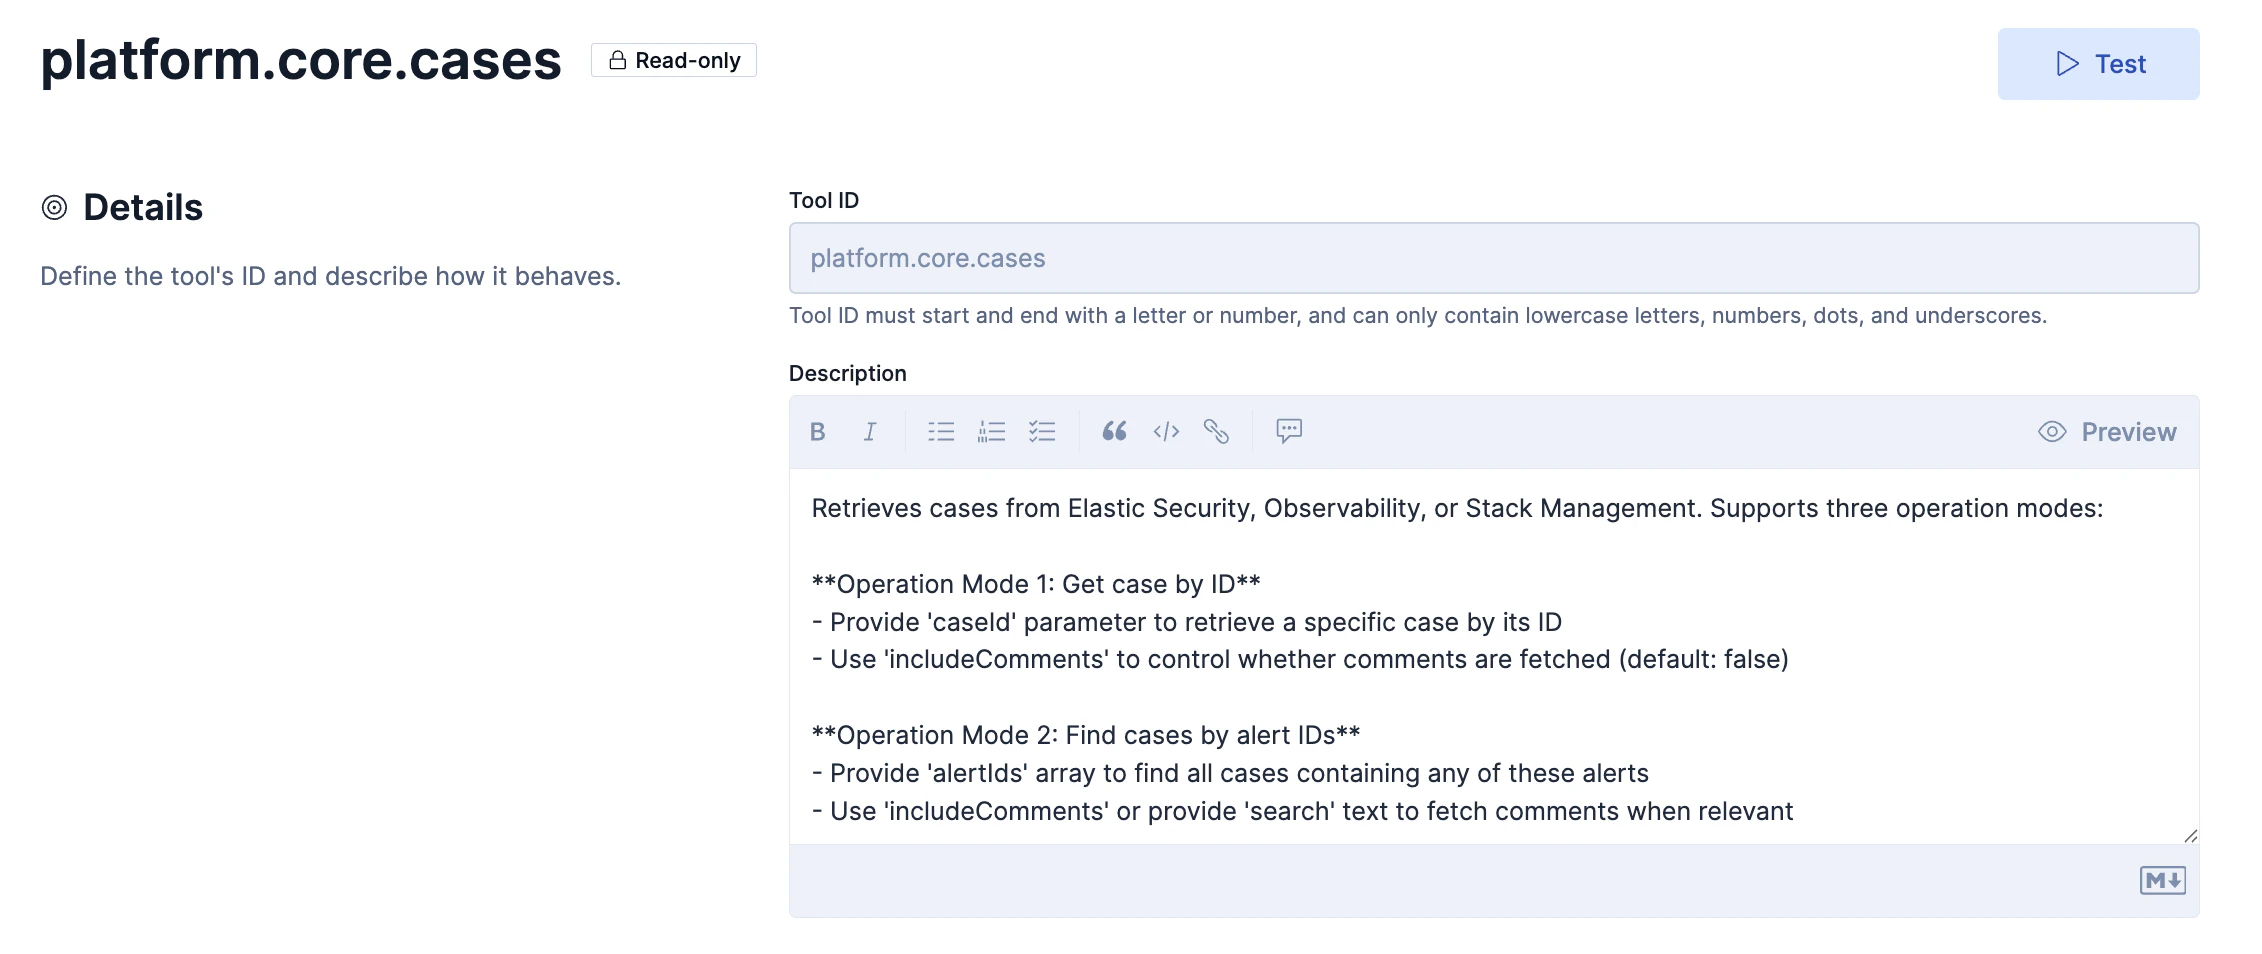
Task: Switch the description editor to Preview
Action: pyautogui.click(x=2107, y=432)
